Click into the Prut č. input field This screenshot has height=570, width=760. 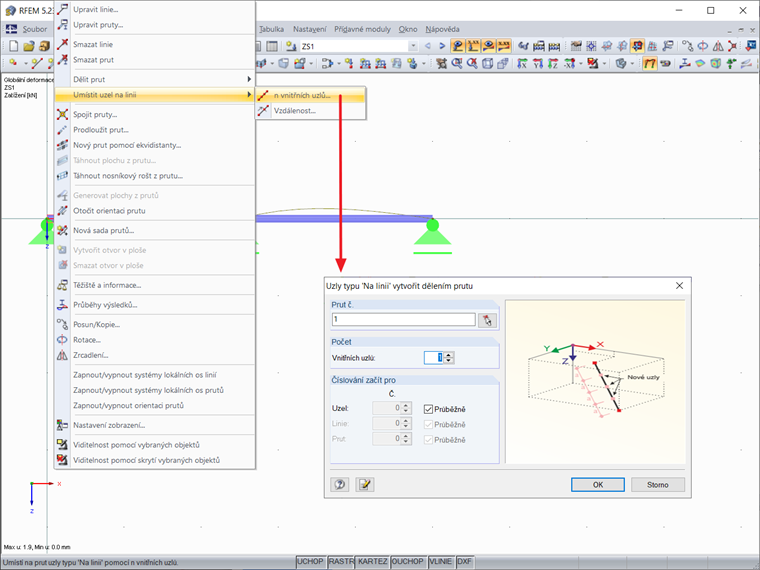point(404,319)
